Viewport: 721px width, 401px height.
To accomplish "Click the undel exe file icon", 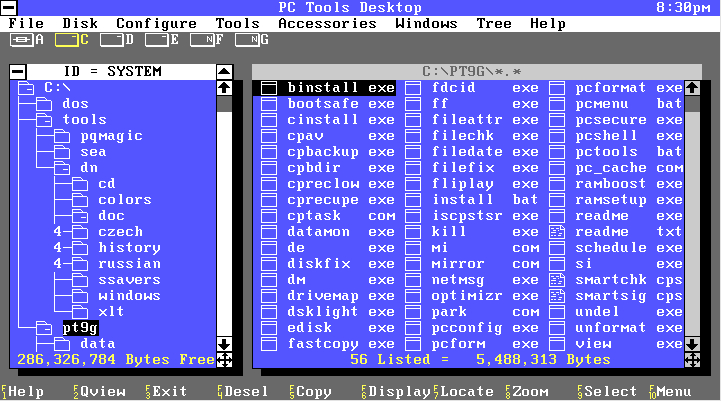I will point(557,312).
